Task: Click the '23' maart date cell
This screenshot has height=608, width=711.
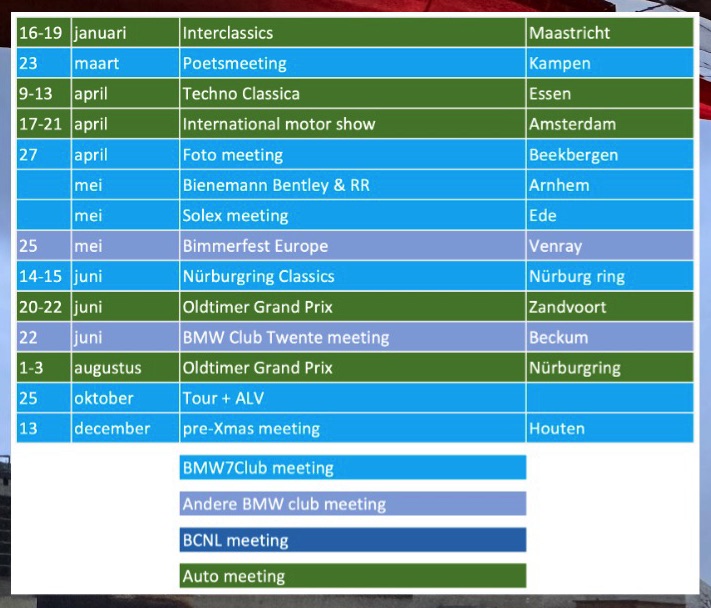Action: pos(44,63)
